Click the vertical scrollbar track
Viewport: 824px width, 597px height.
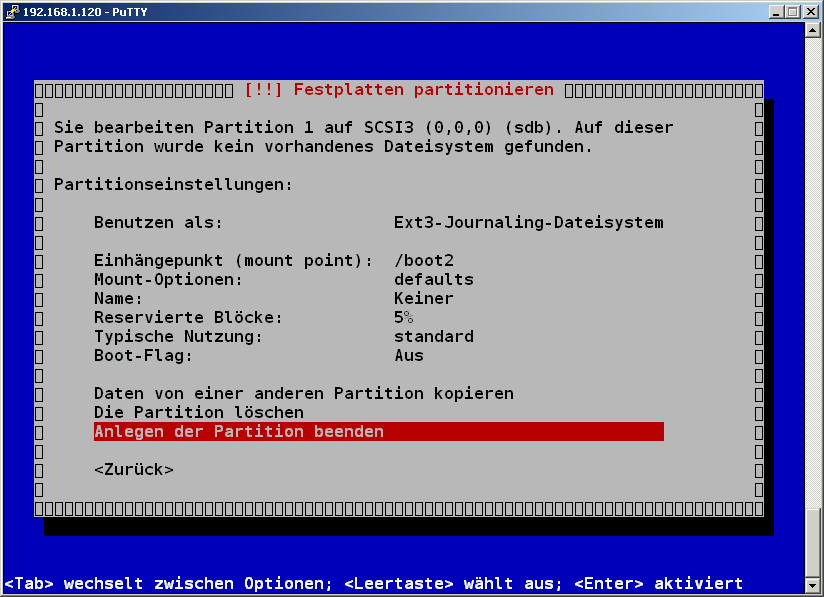[812, 300]
